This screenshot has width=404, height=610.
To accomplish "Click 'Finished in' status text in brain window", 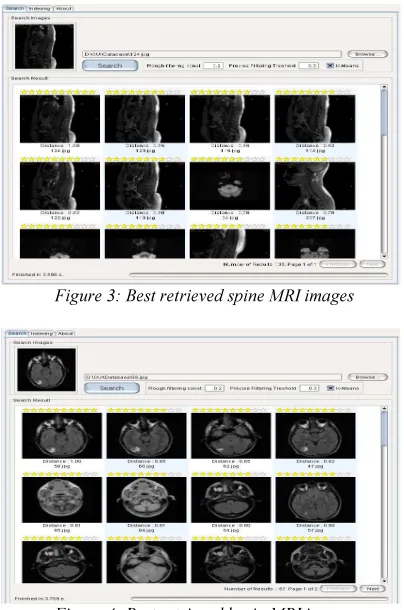I will click(x=39, y=598).
